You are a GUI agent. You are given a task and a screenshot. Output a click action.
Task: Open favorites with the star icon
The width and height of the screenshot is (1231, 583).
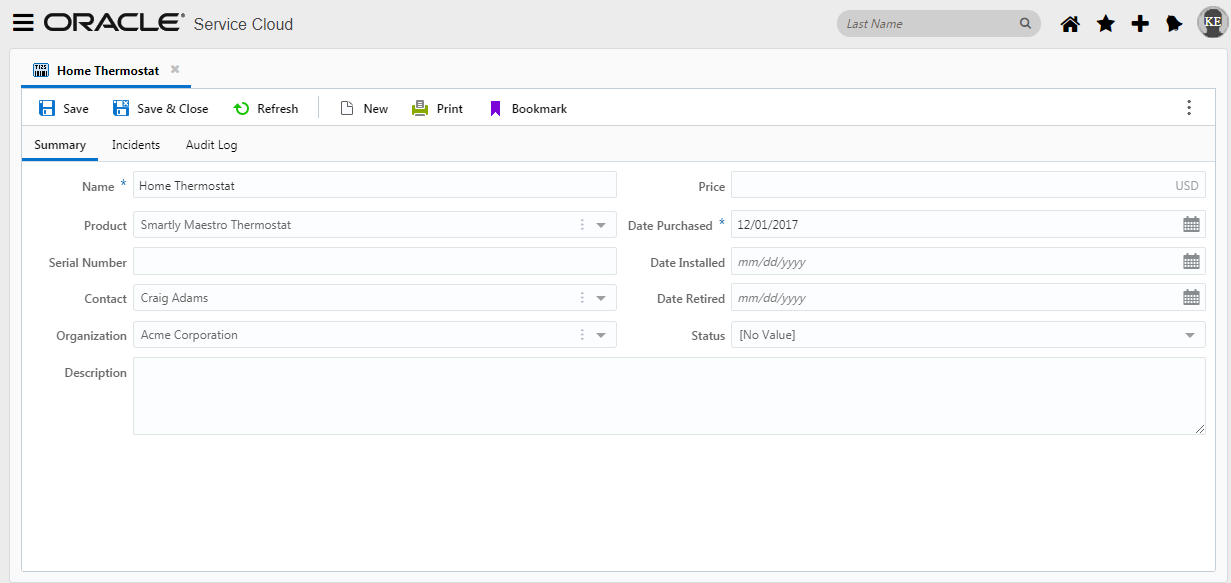1104,22
